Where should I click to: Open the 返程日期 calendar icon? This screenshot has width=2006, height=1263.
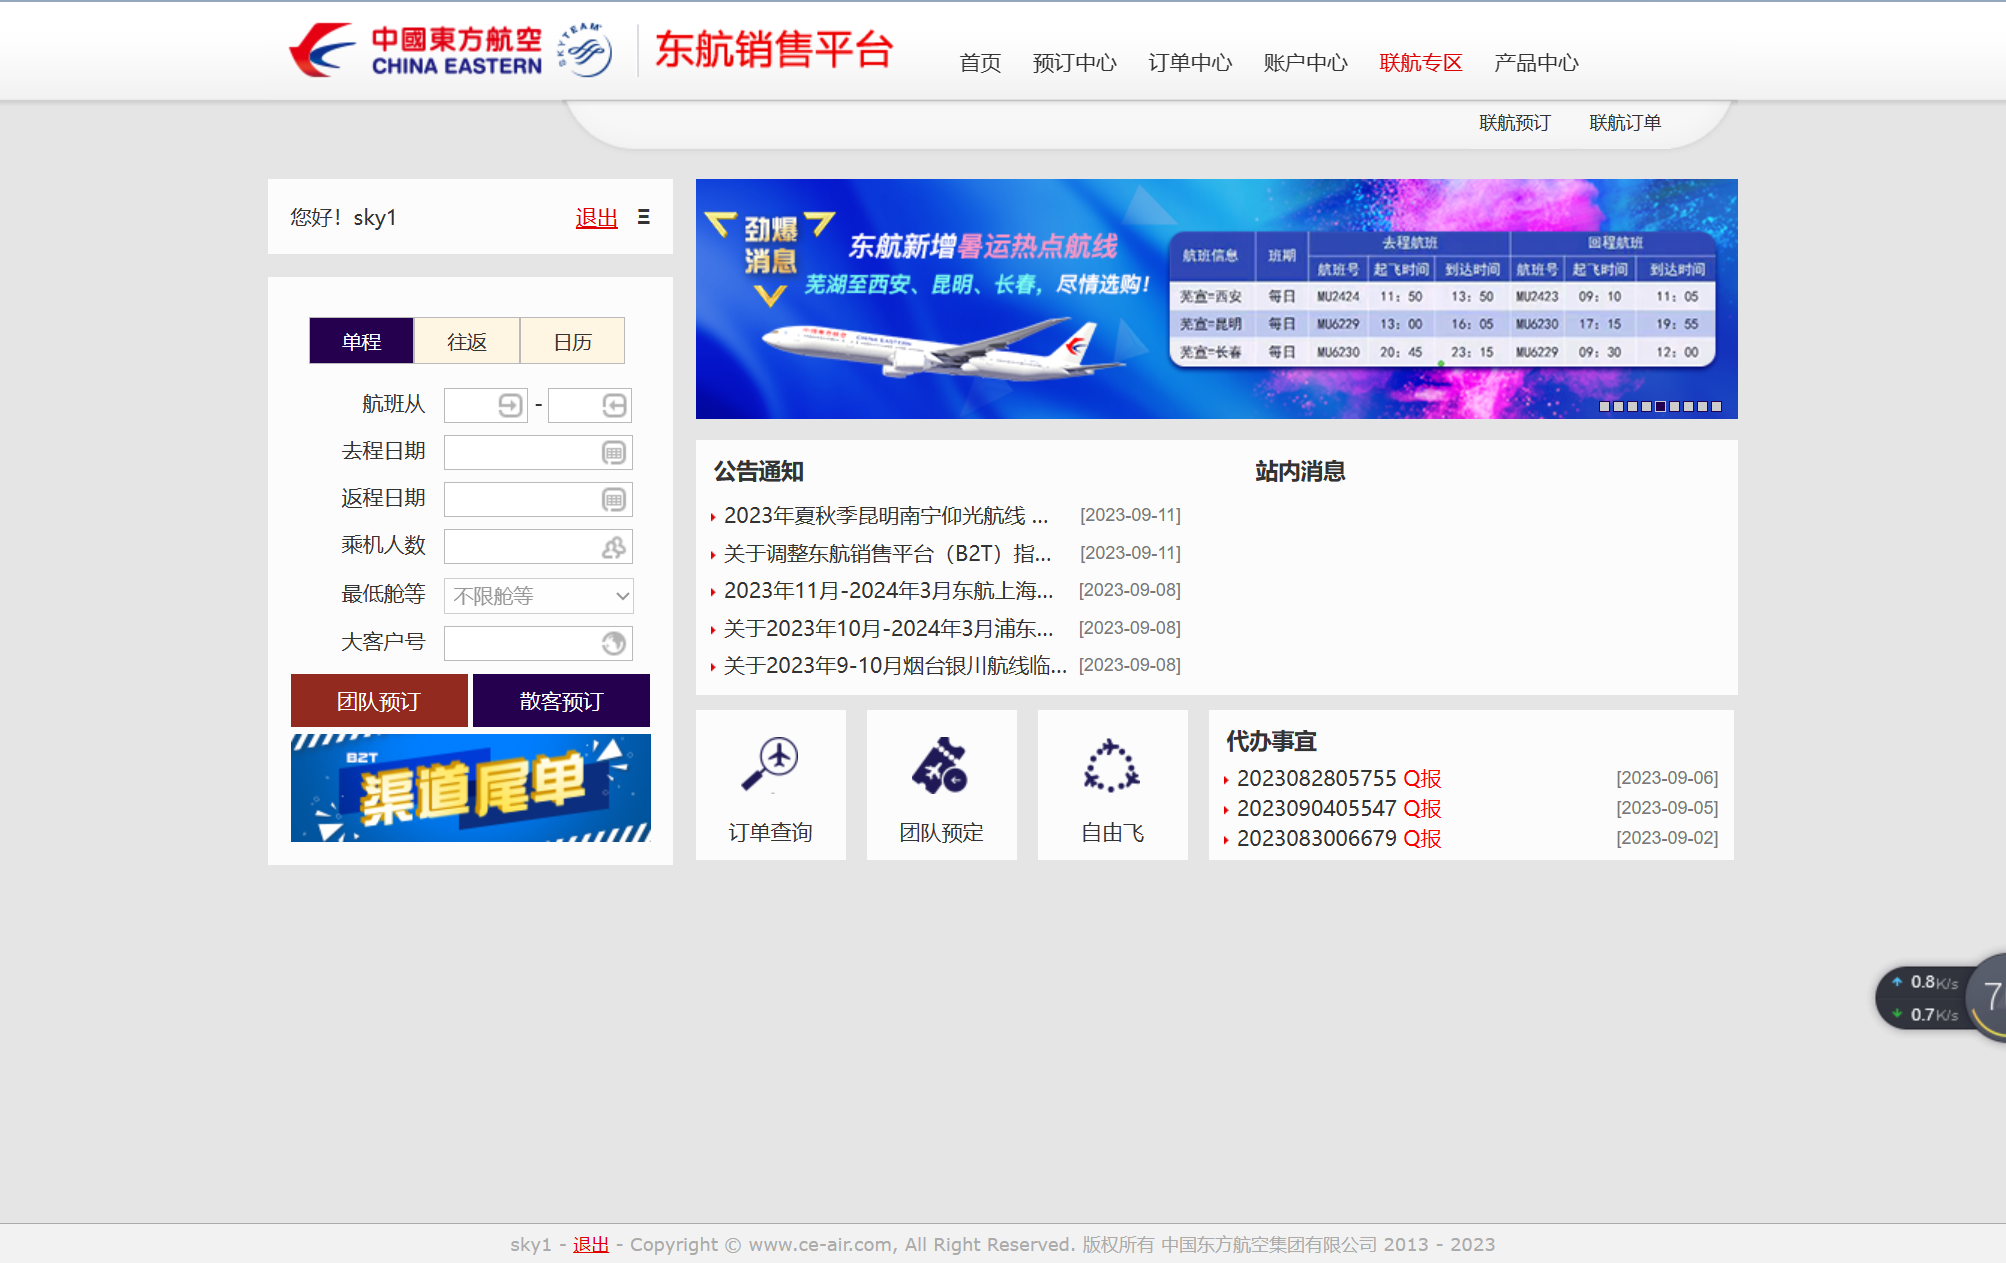coord(614,500)
